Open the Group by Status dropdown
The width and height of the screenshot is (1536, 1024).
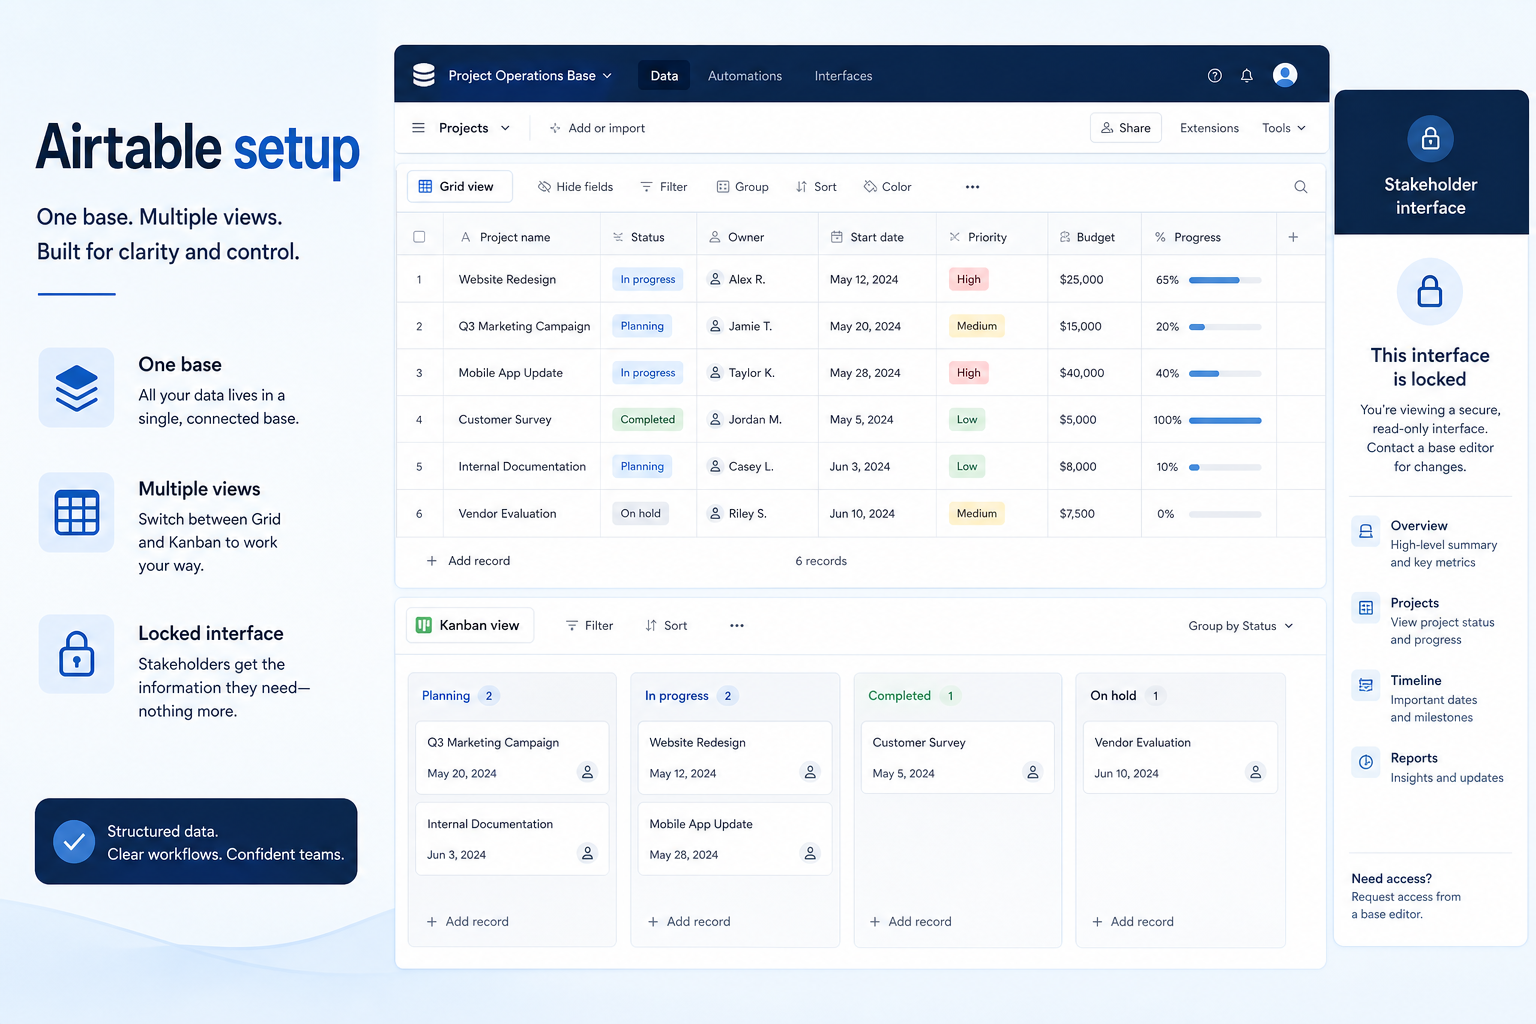pyautogui.click(x=1240, y=626)
